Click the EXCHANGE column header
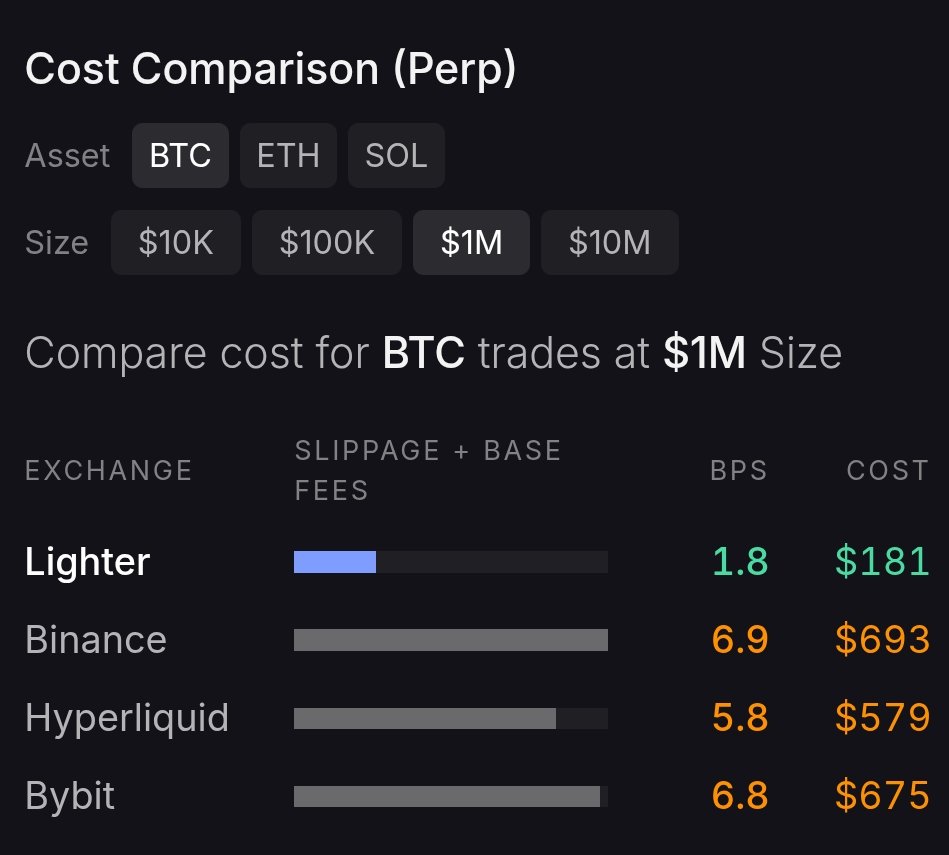949x855 pixels. 108,470
